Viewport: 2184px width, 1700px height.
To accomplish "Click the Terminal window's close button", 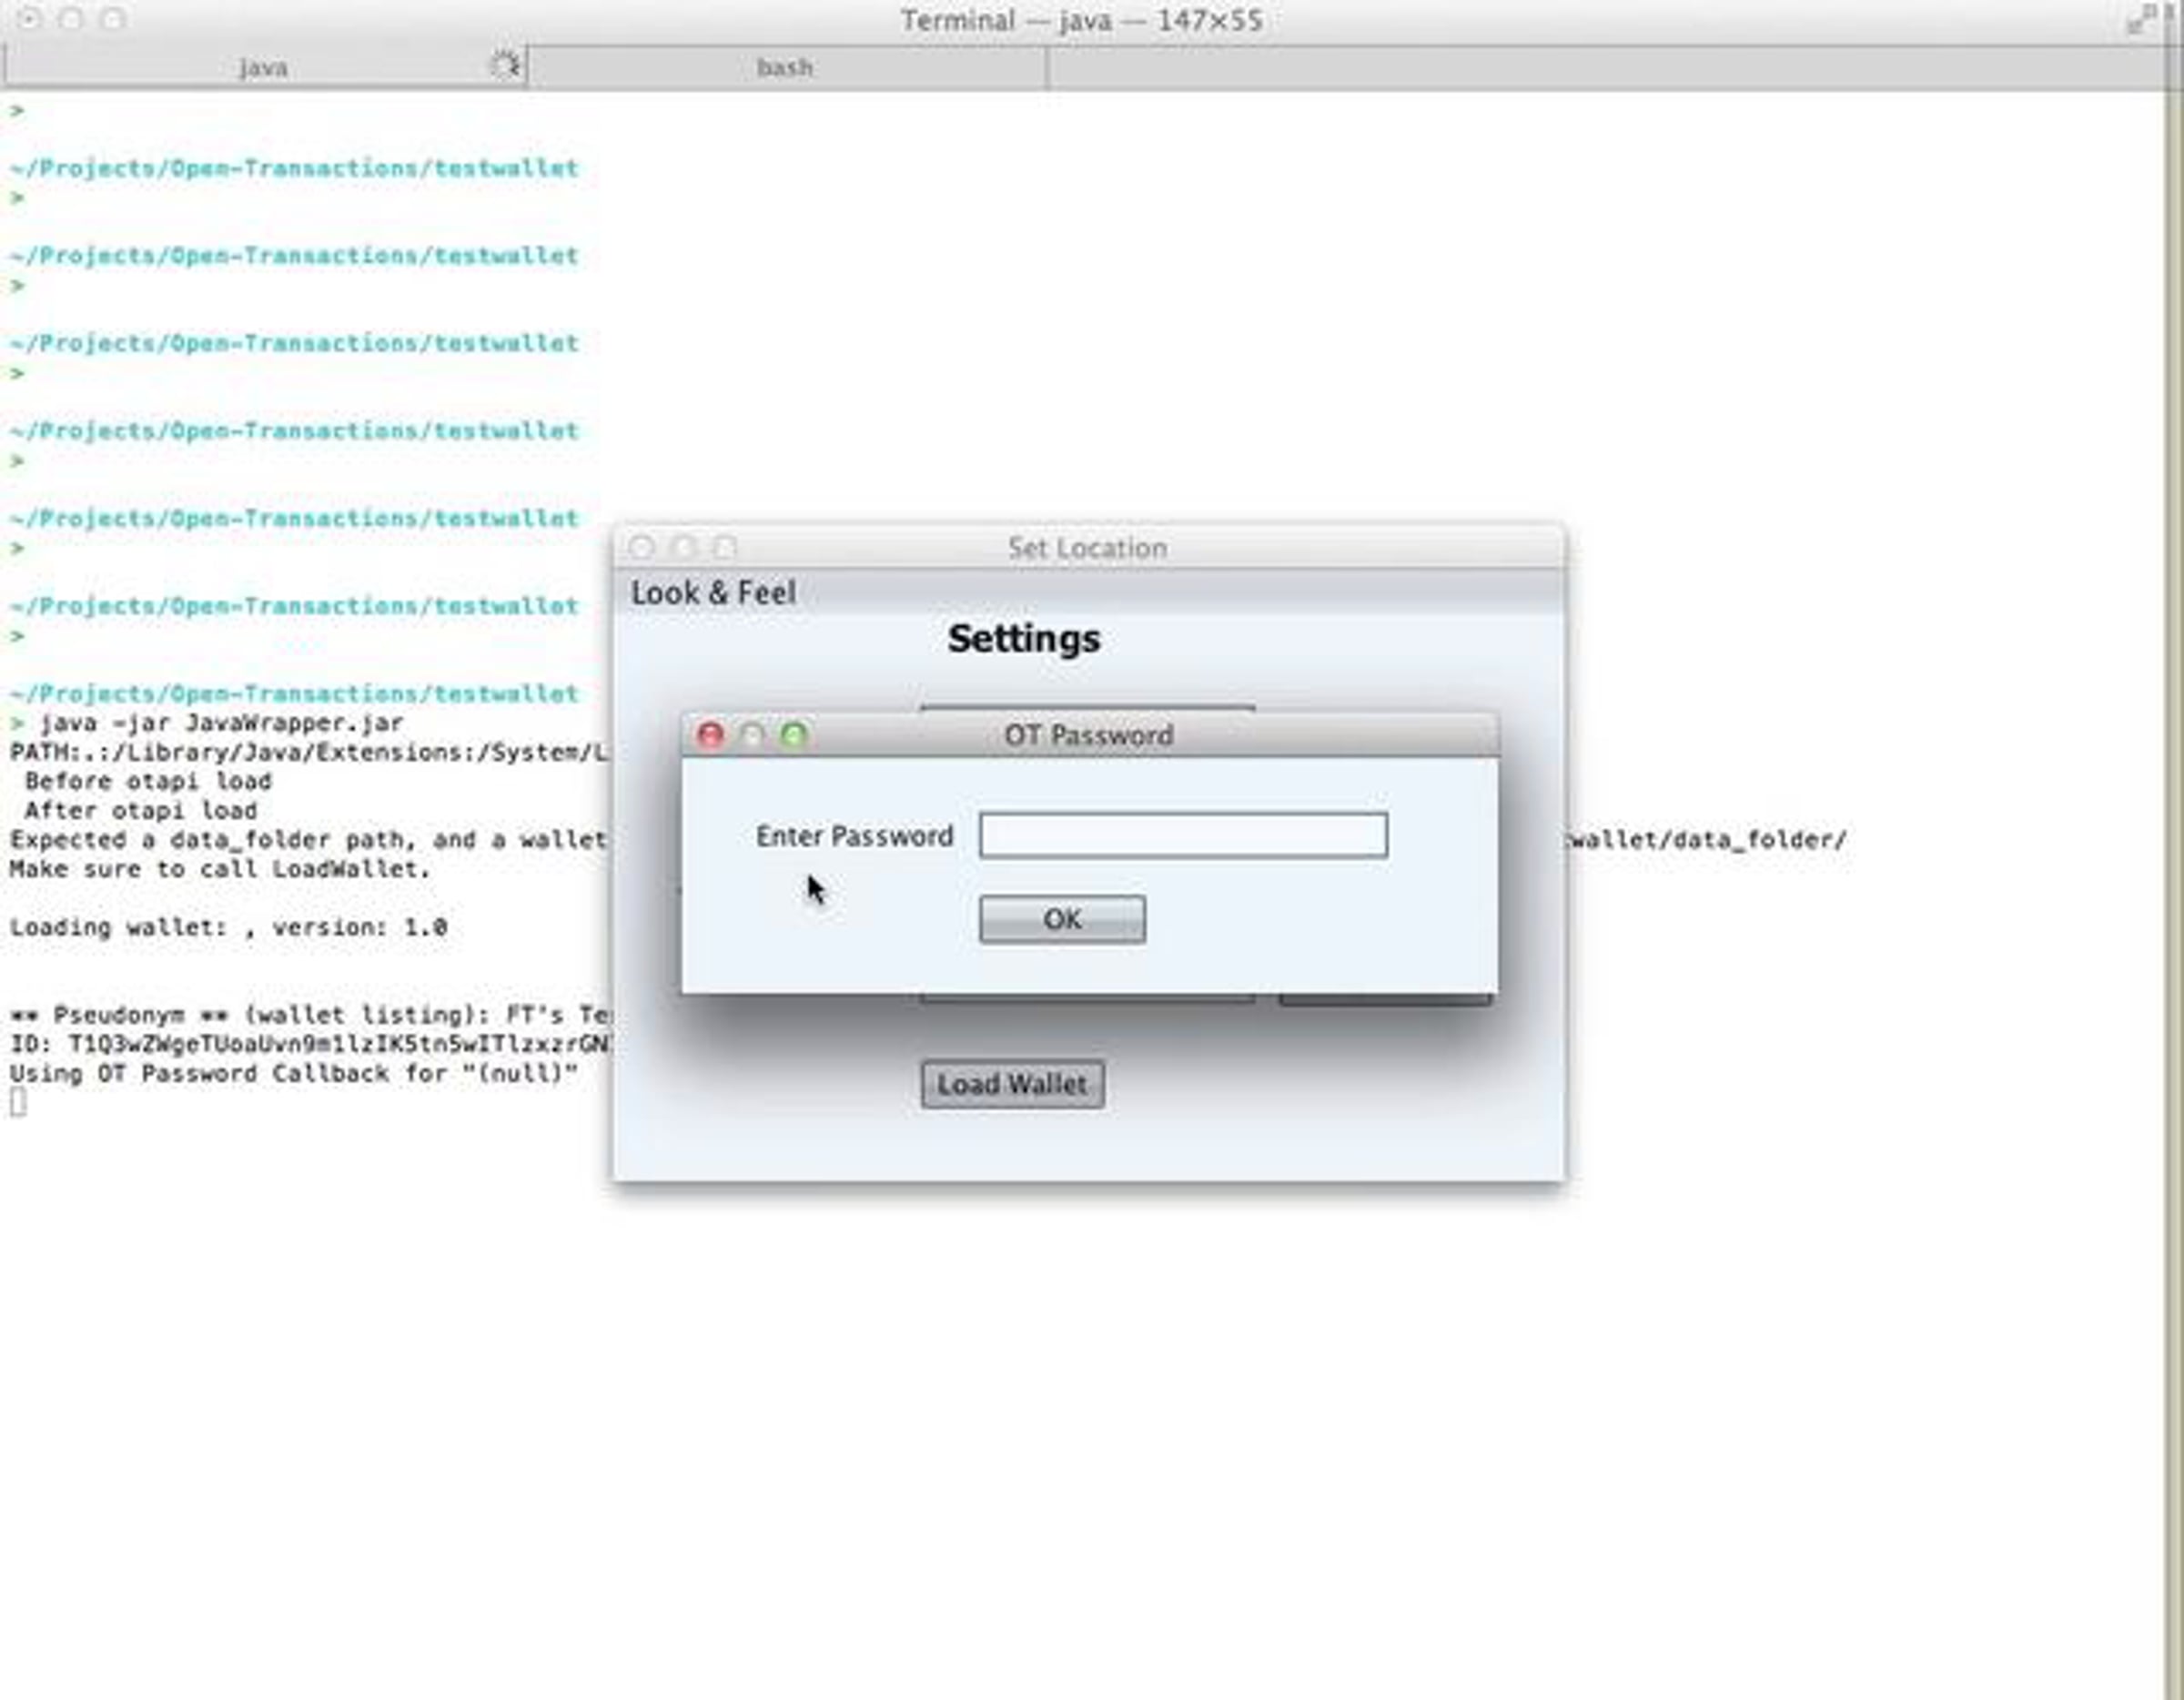I will 29,19.
